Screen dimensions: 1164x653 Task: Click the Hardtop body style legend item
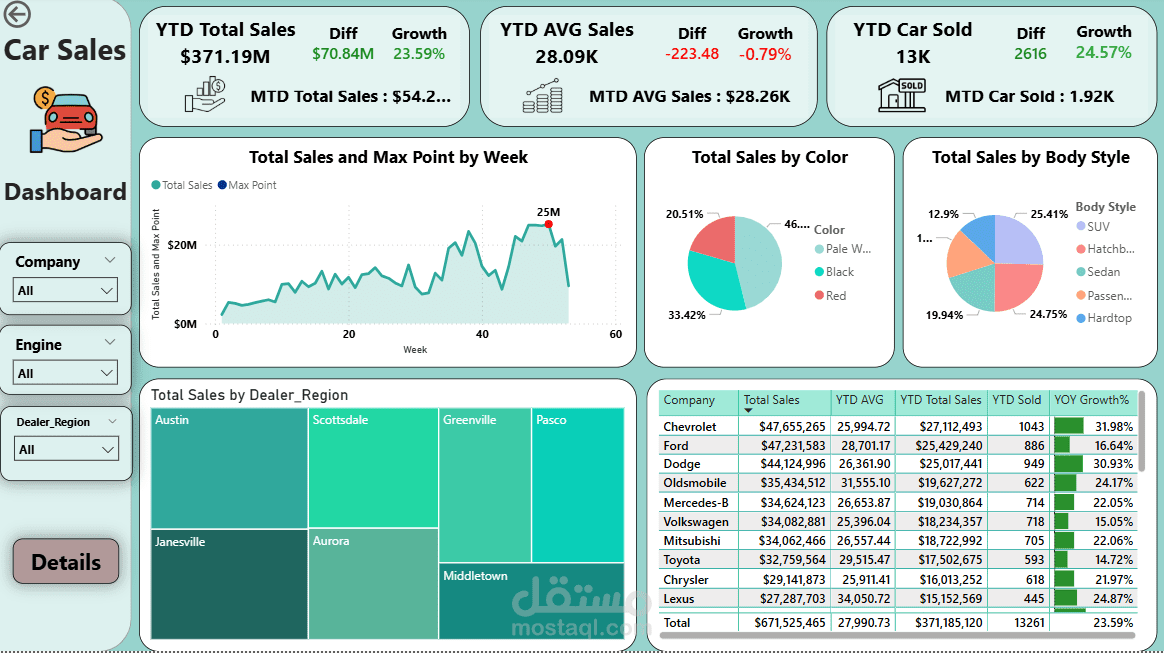click(1104, 318)
